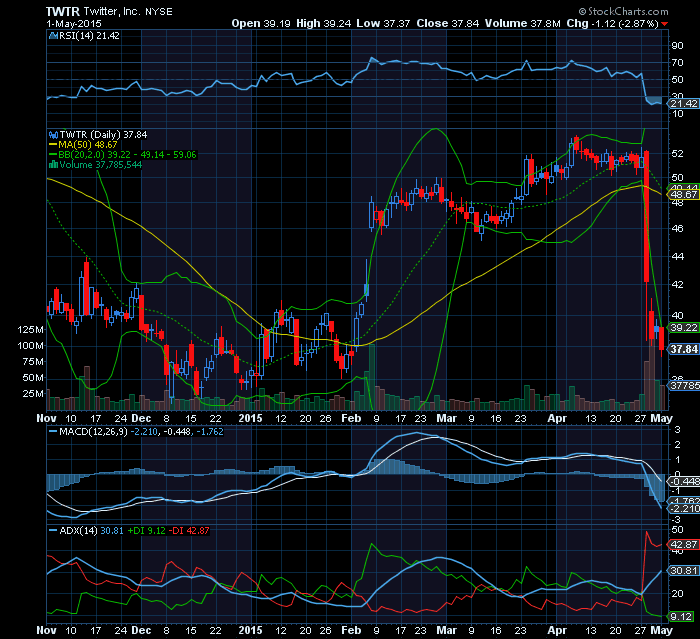Click the 37785 volume tag on right axis
This screenshot has height=639, width=700.
[683, 385]
